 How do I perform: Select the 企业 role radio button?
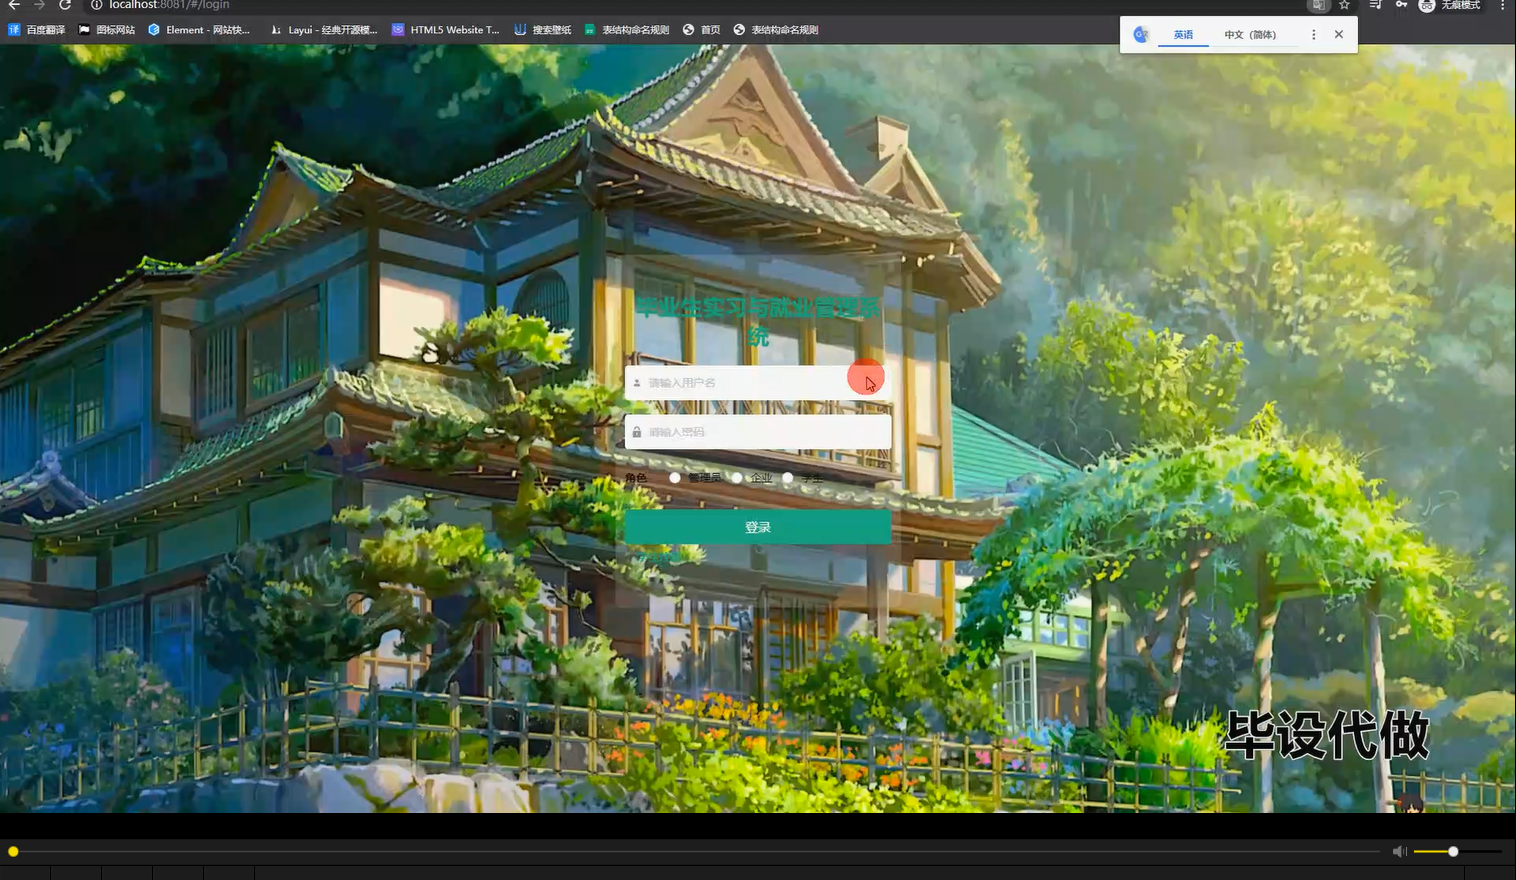[737, 478]
